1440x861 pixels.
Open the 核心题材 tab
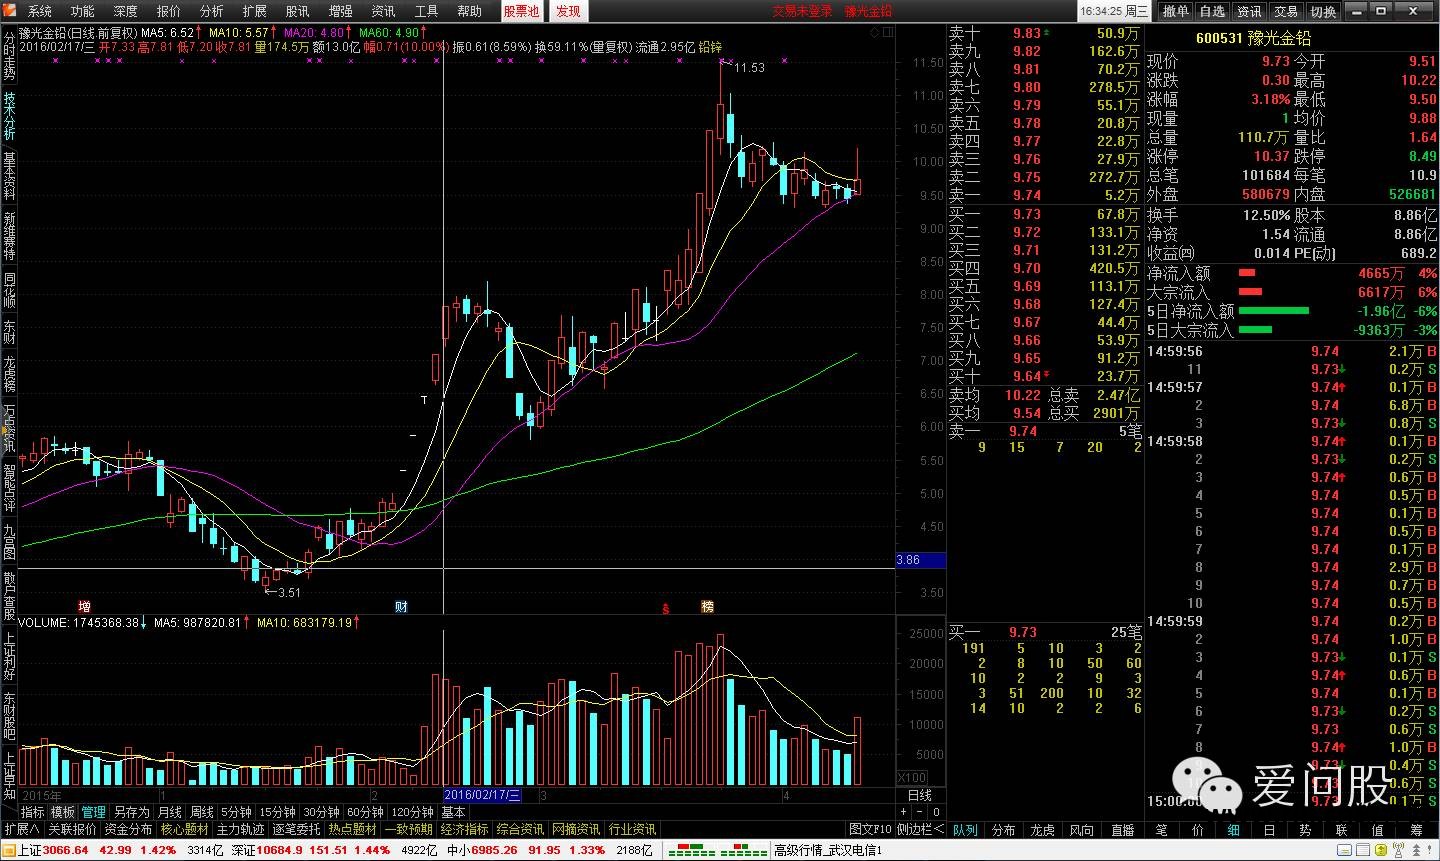pos(185,829)
